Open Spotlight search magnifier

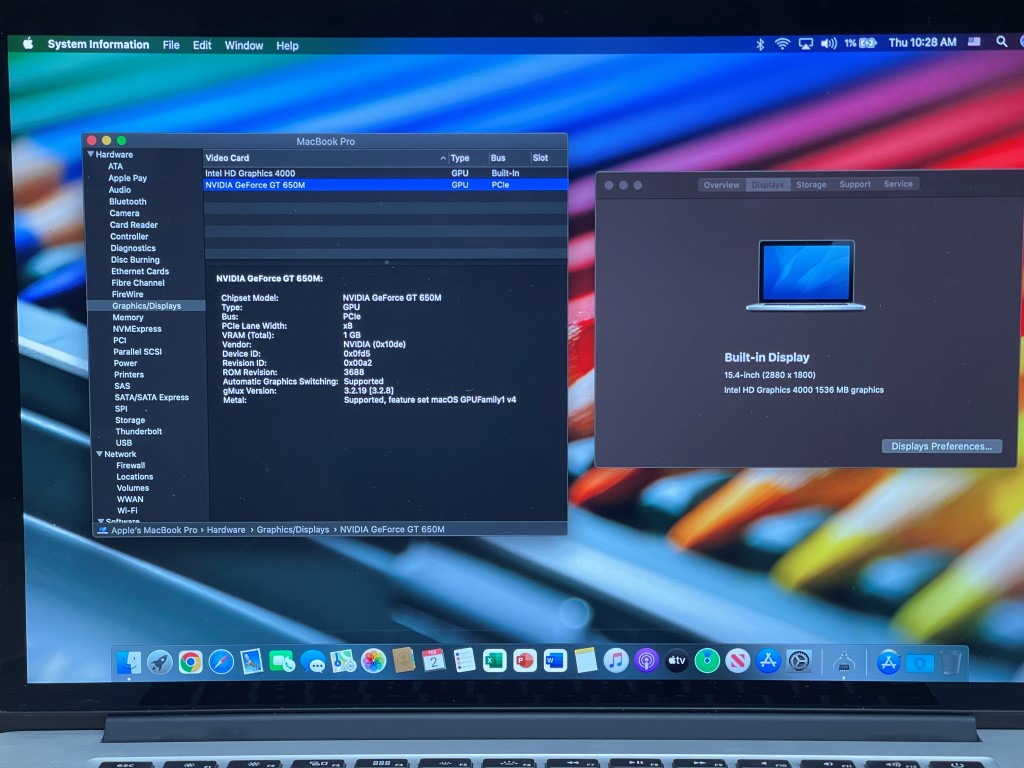[x=1001, y=42]
